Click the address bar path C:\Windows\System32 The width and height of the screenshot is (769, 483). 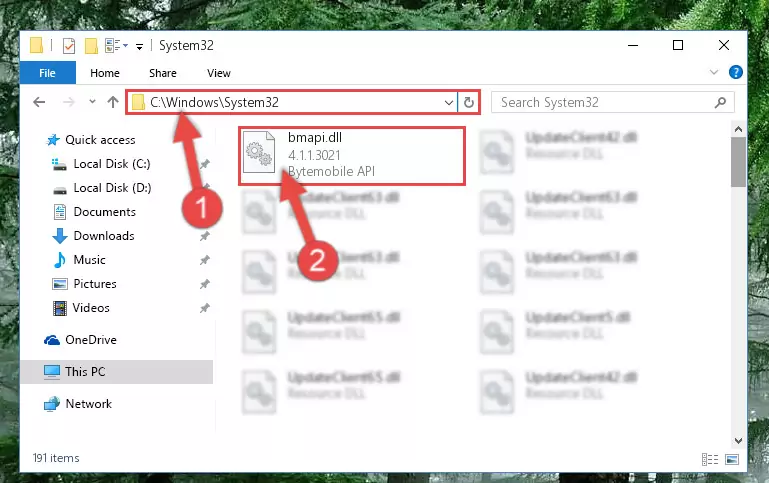point(214,102)
